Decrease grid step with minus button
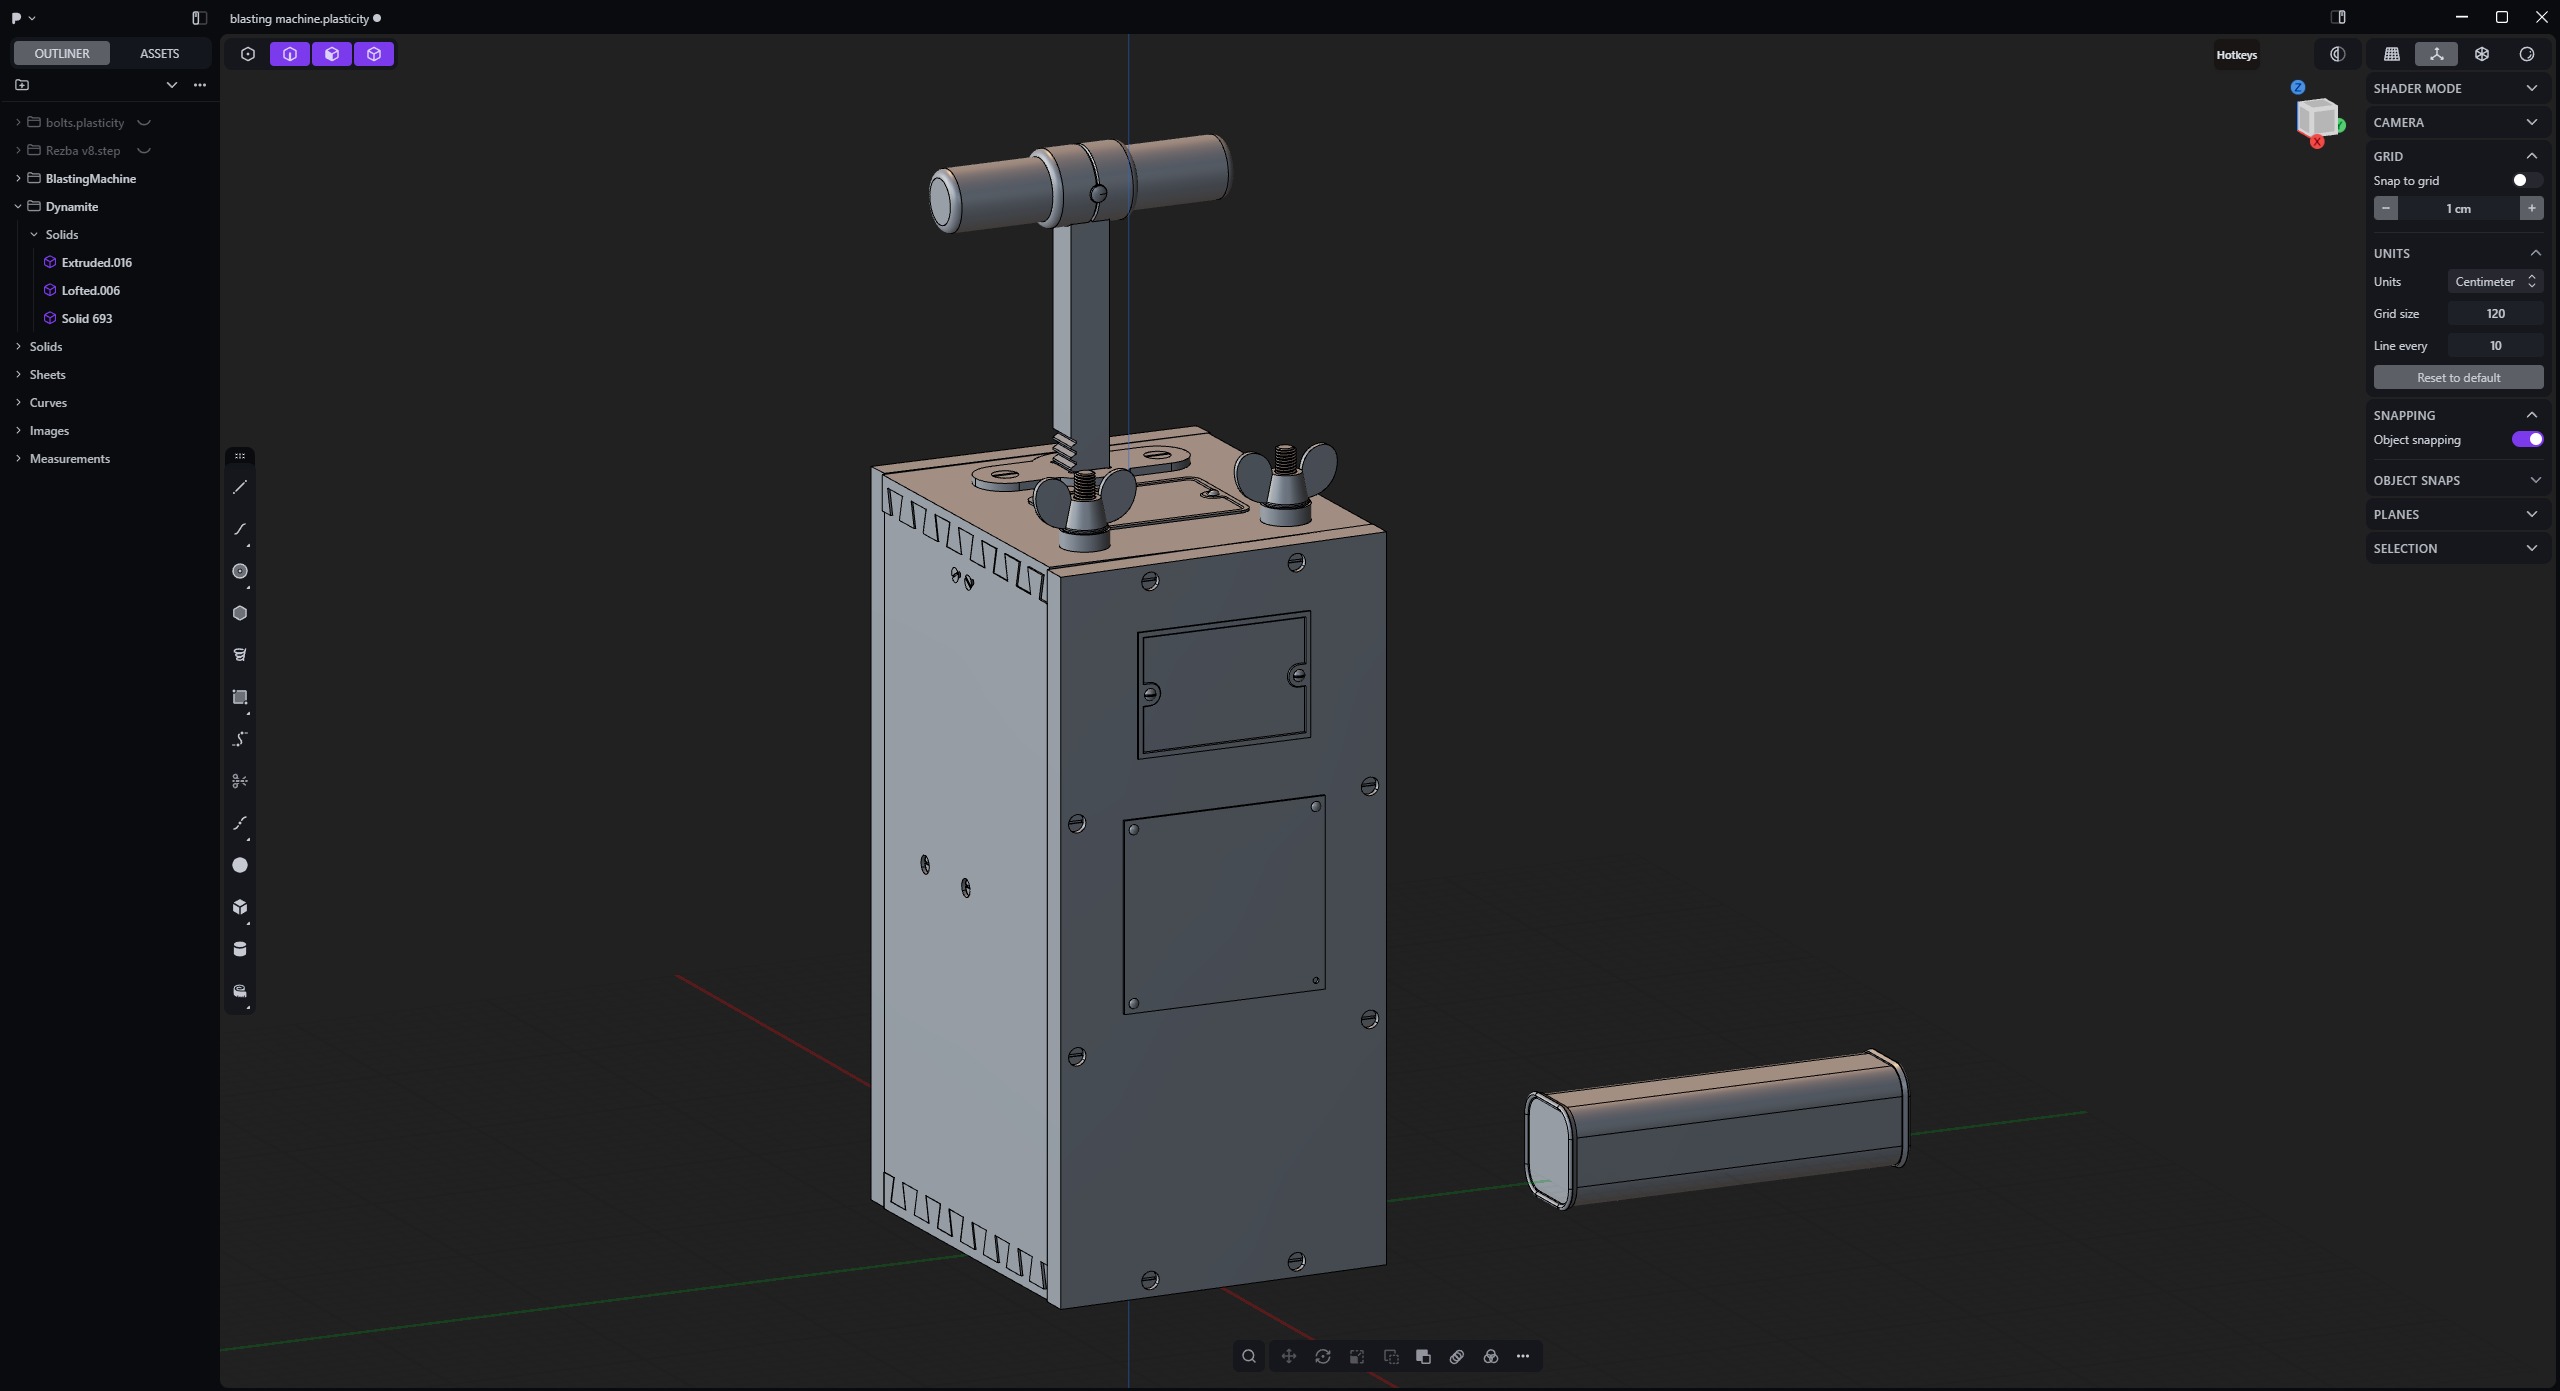Screen dimensions: 2560x1391 (x=2386, y=208)
